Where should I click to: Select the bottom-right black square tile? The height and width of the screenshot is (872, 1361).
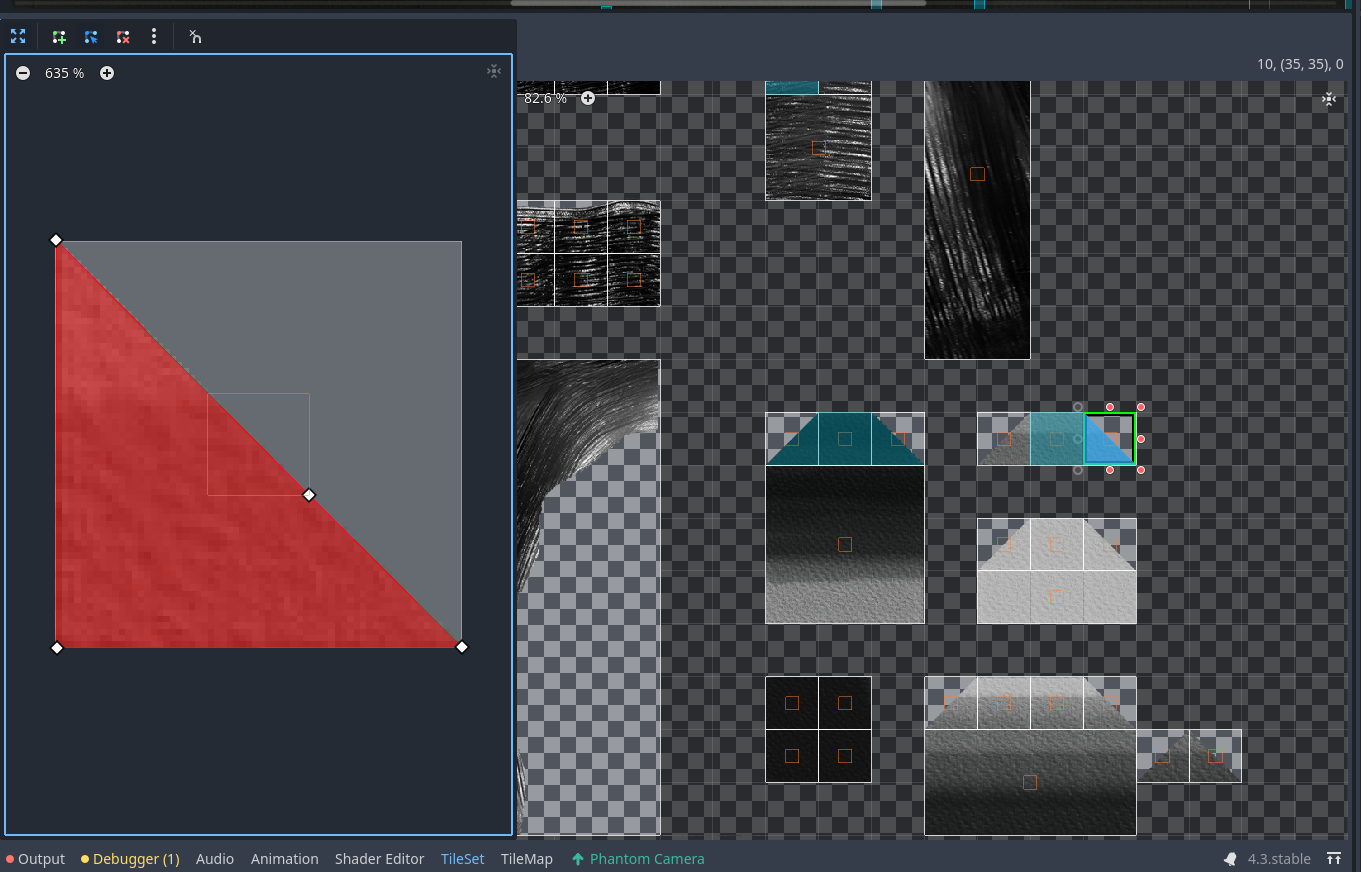(845, 756)
